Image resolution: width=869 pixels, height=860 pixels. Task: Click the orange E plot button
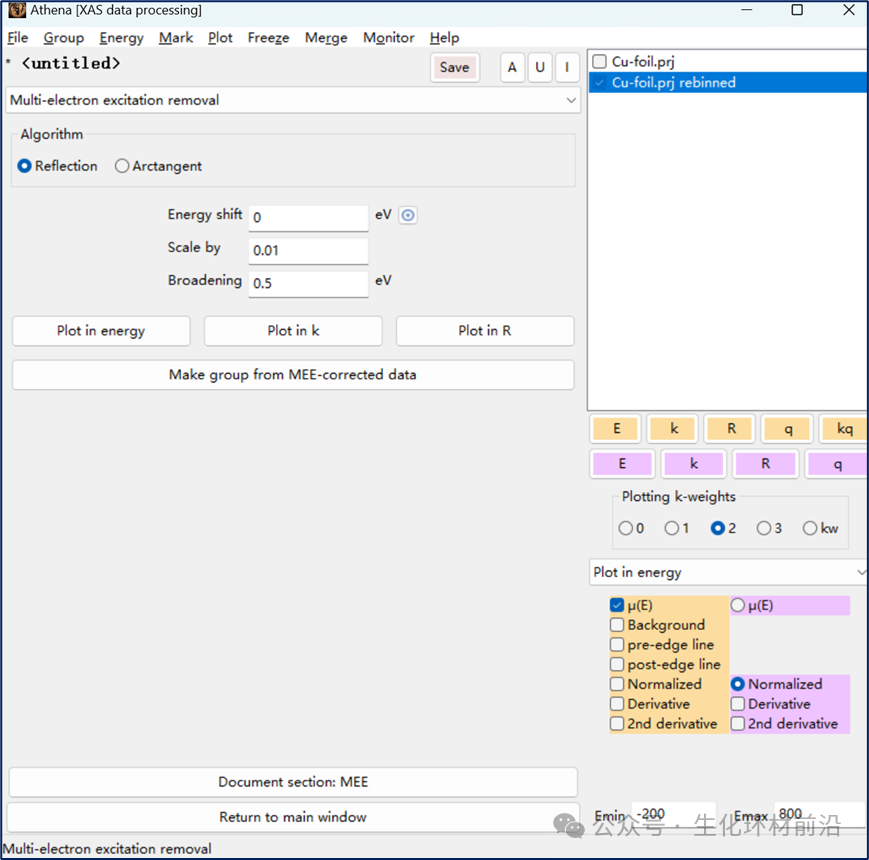(x=616, y=428)
